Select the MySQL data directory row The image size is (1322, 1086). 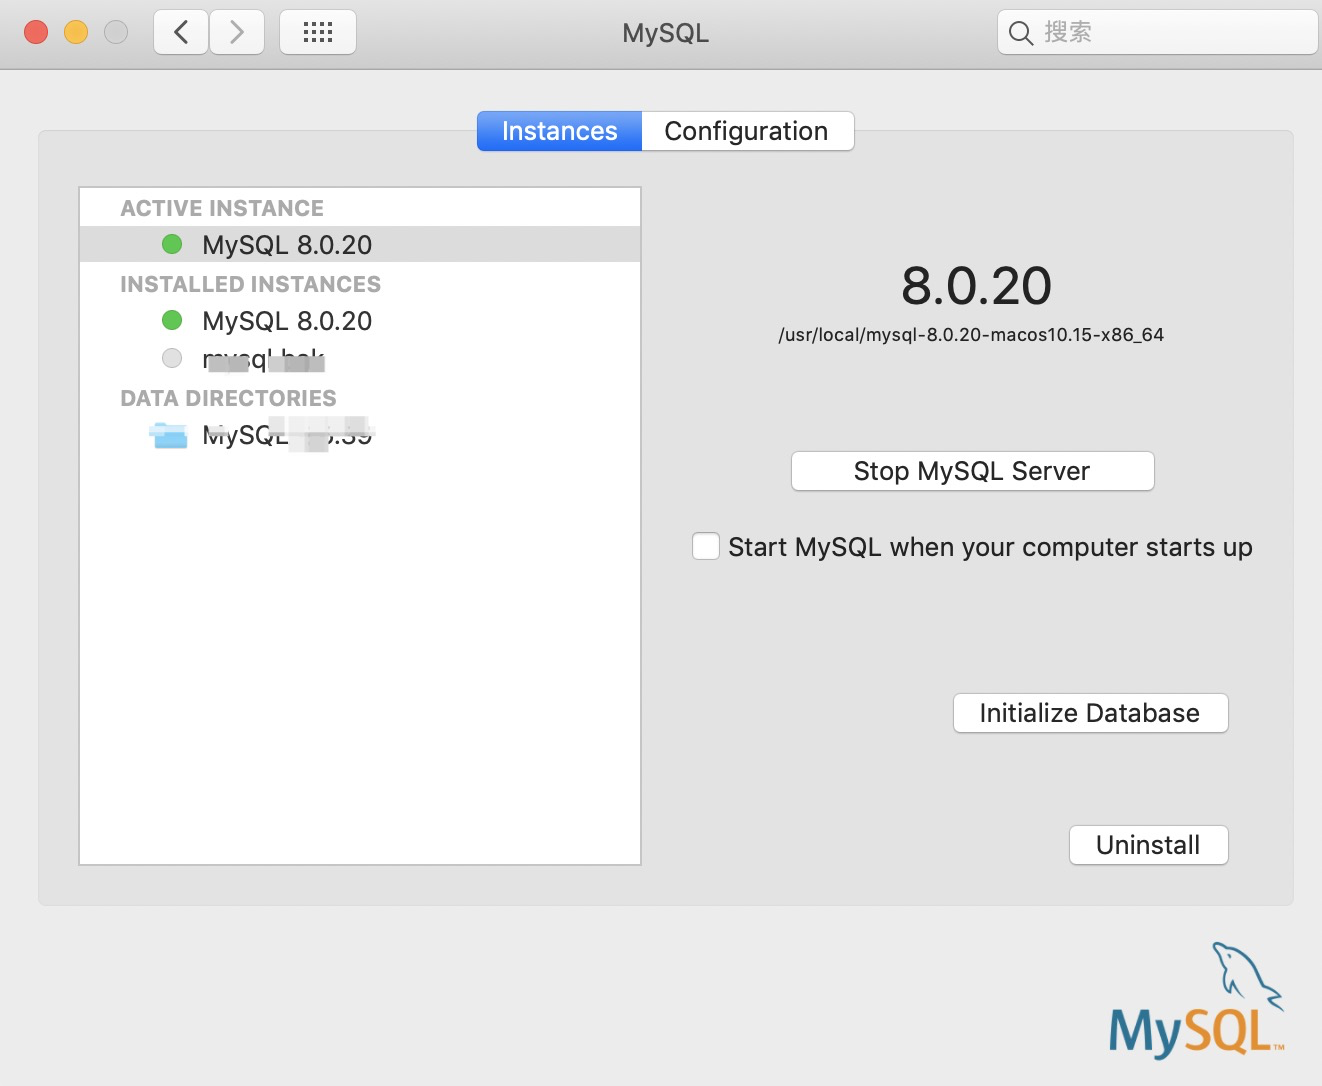click(x=360, y=434)
